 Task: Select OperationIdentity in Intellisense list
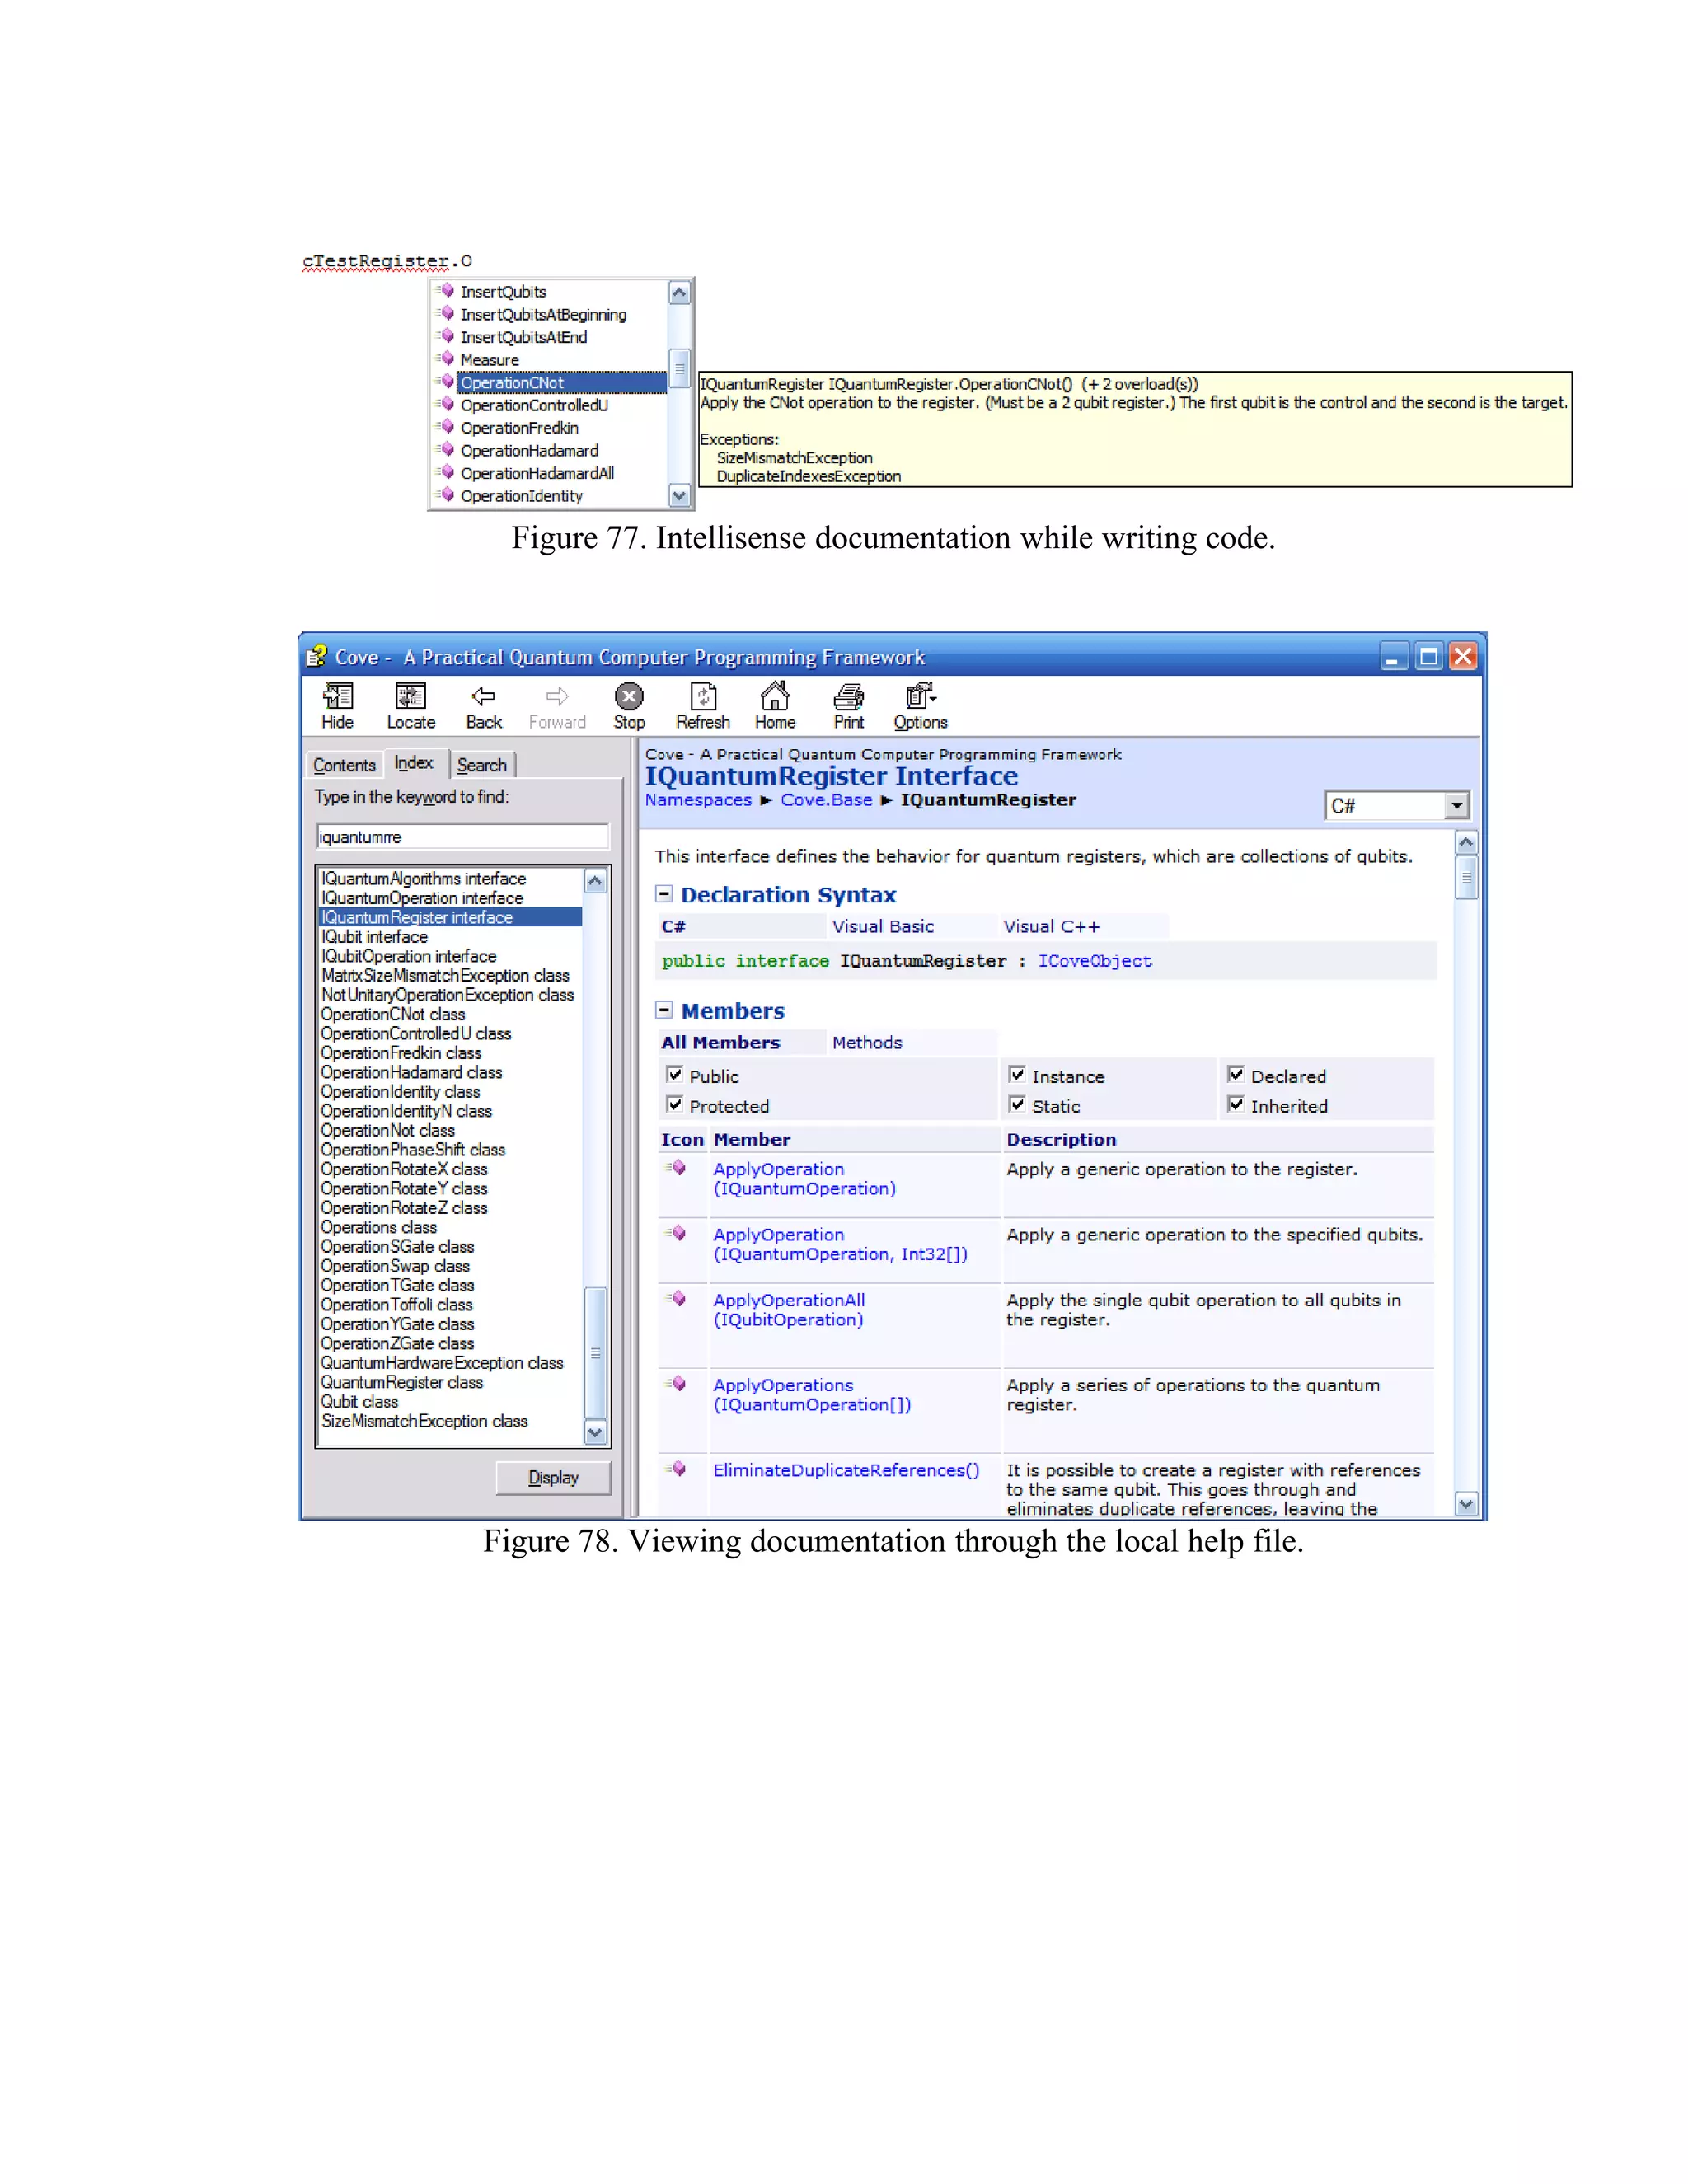(x=521, y=496)
